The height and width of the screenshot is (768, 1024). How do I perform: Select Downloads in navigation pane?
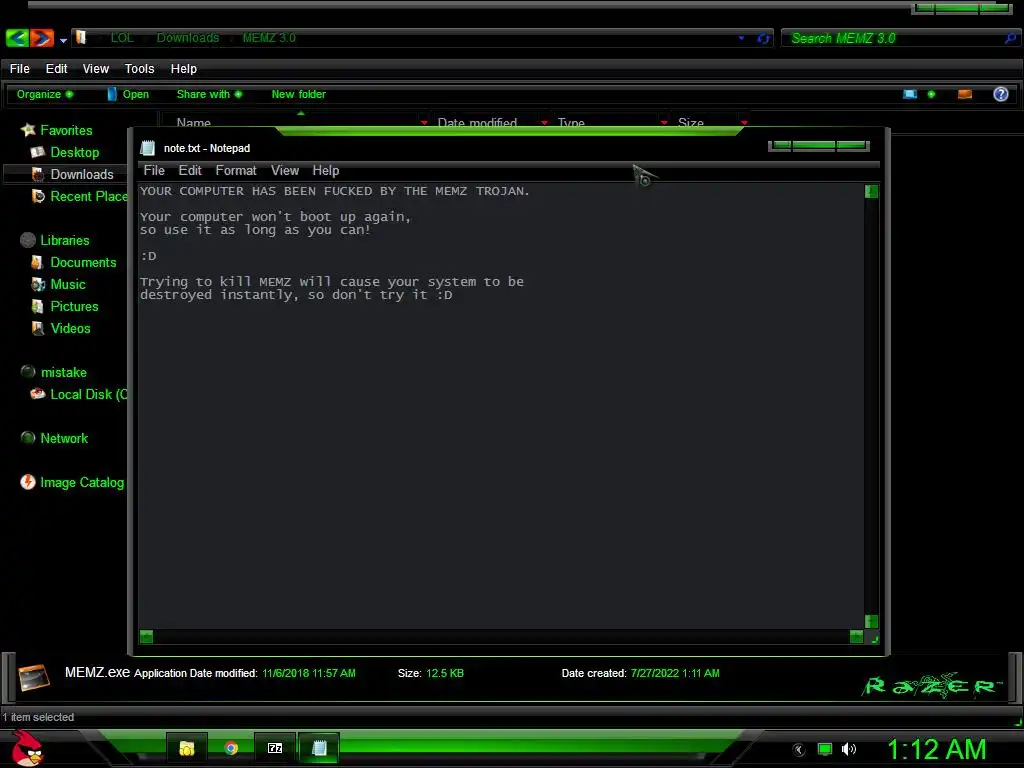[x=72, y=174]
